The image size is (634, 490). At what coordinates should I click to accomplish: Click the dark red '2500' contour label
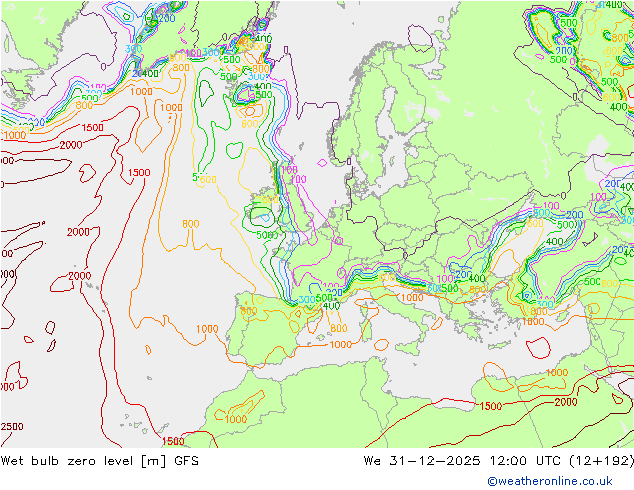12,427
